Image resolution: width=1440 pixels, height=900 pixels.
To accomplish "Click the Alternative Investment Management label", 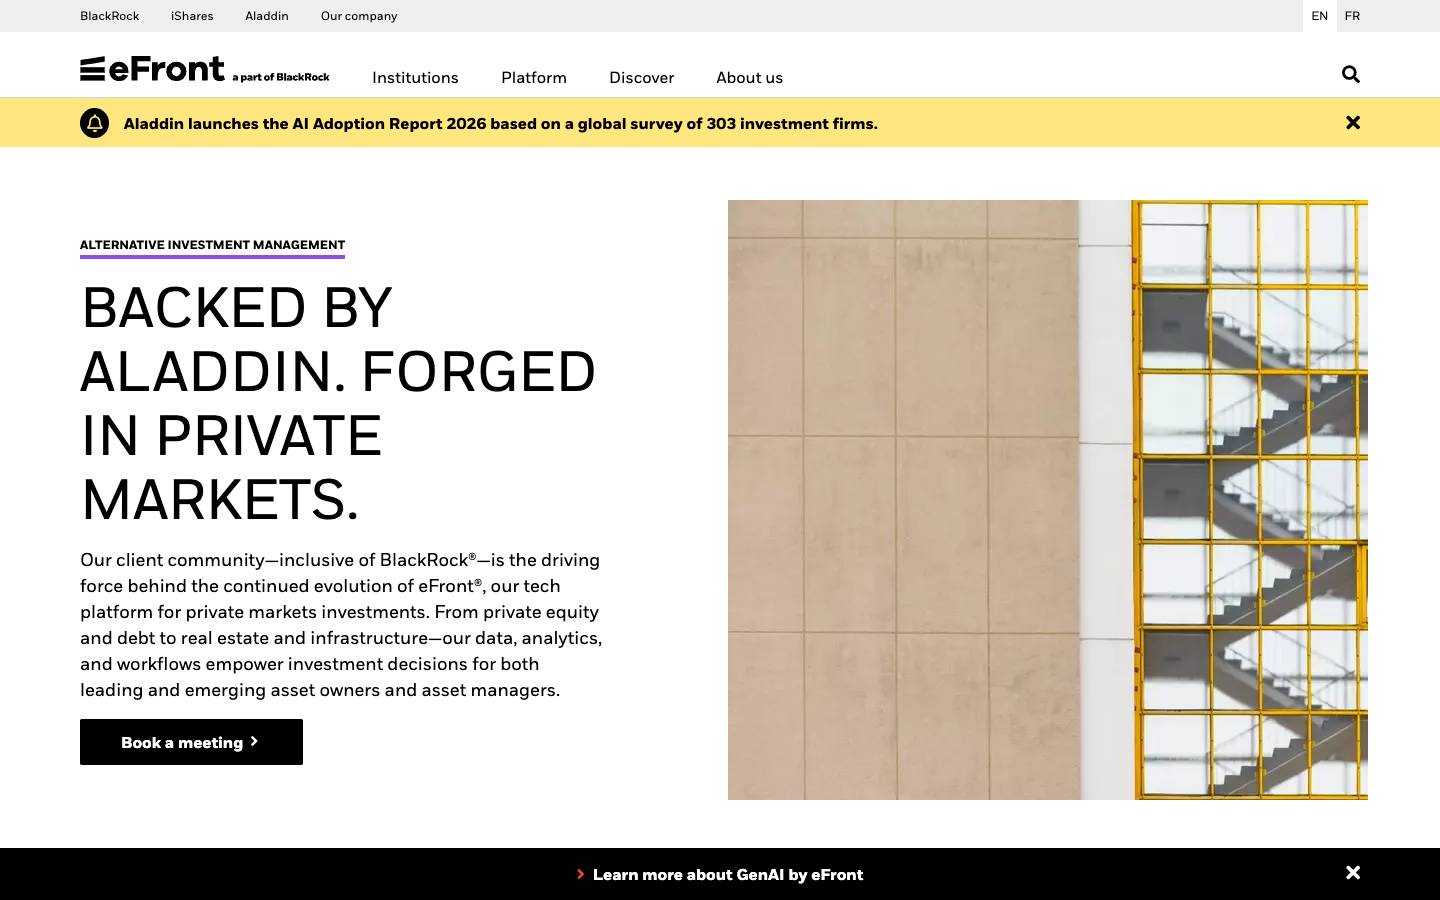I will click(212, 245).
